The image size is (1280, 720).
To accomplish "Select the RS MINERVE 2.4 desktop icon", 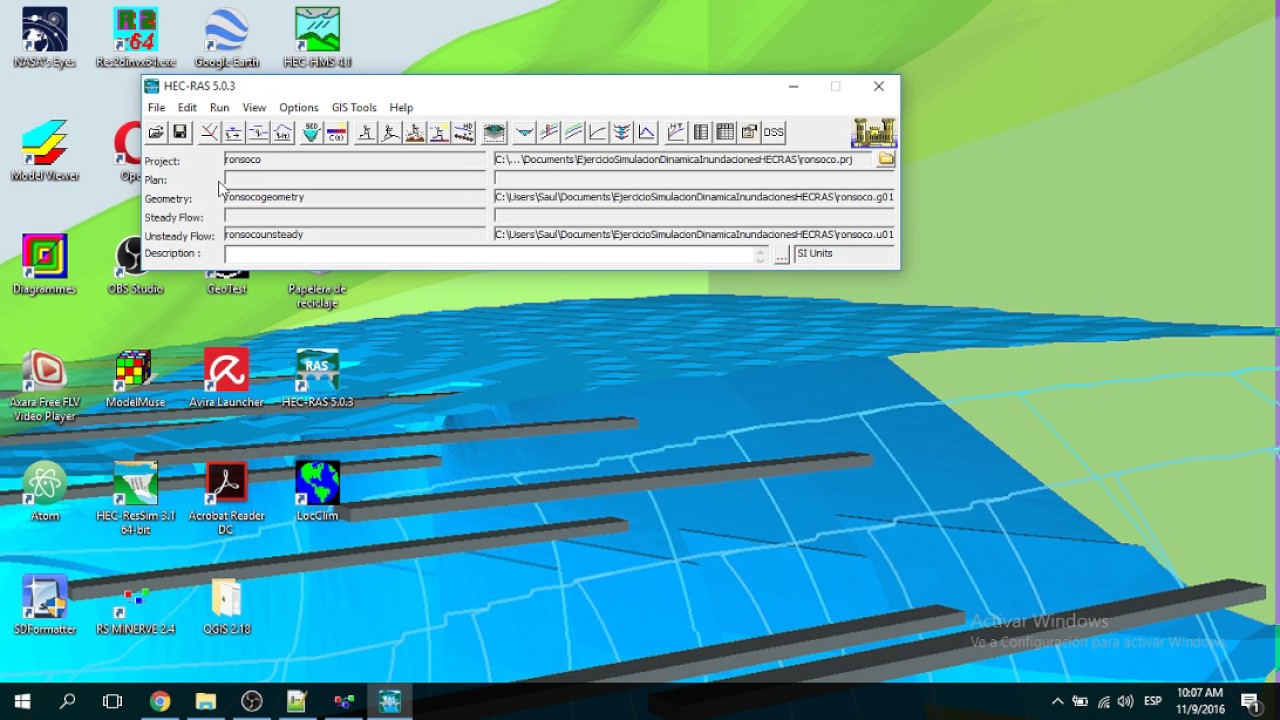I will point(135,606).
